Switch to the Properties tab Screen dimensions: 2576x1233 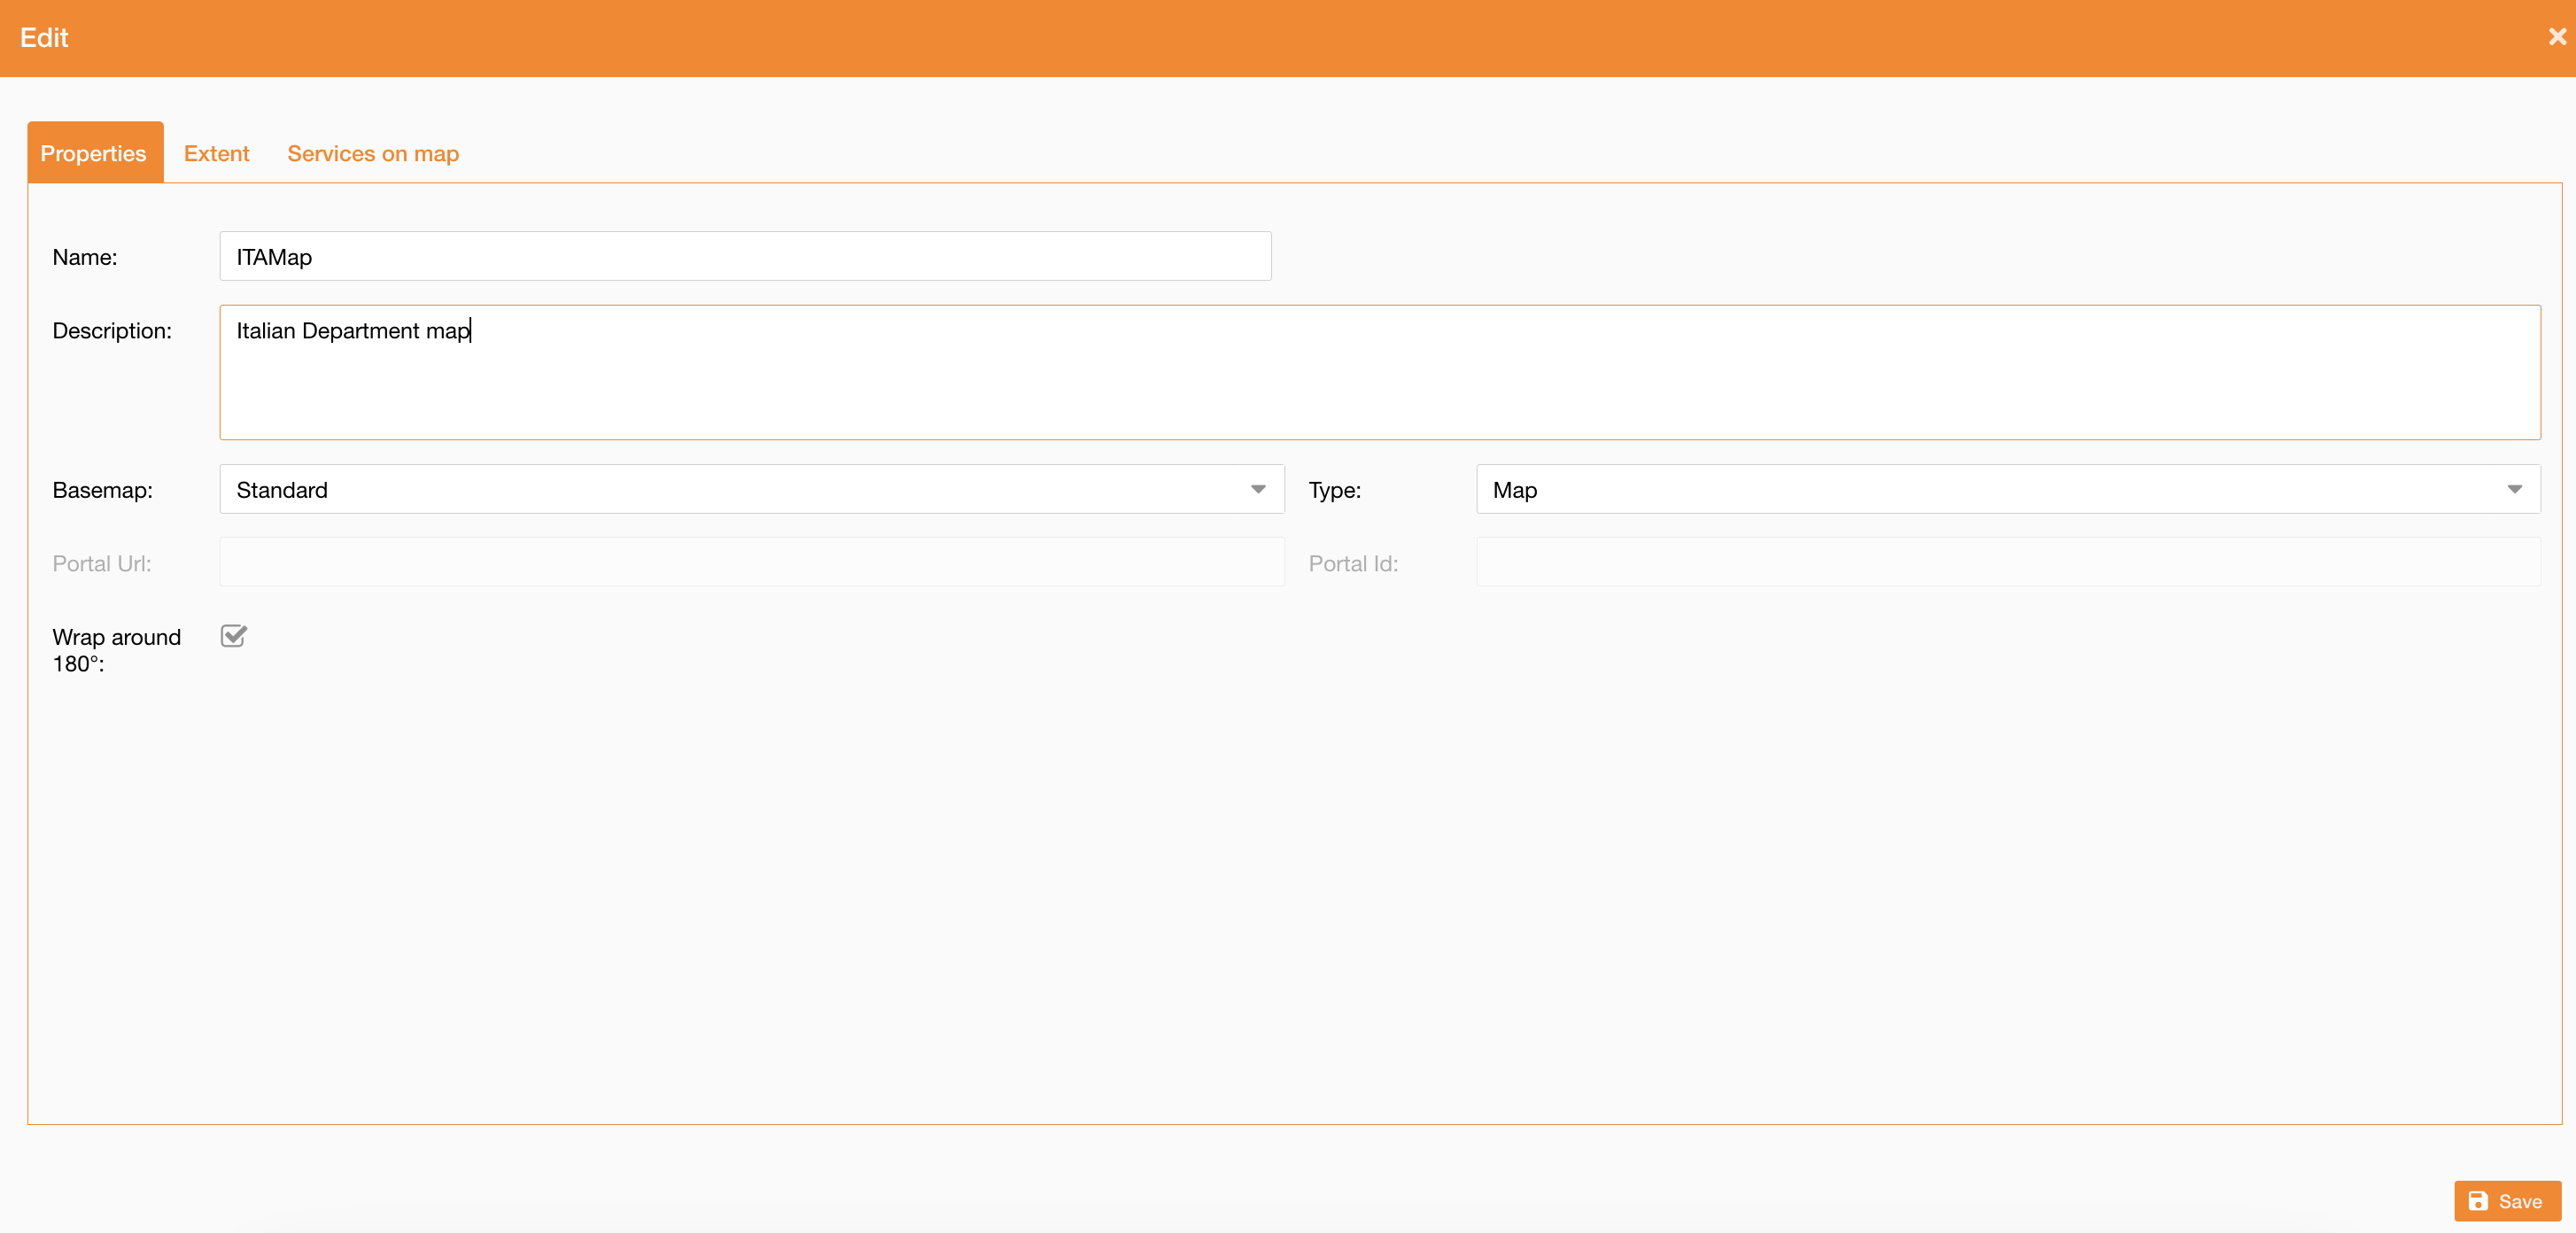coord(94,153)
